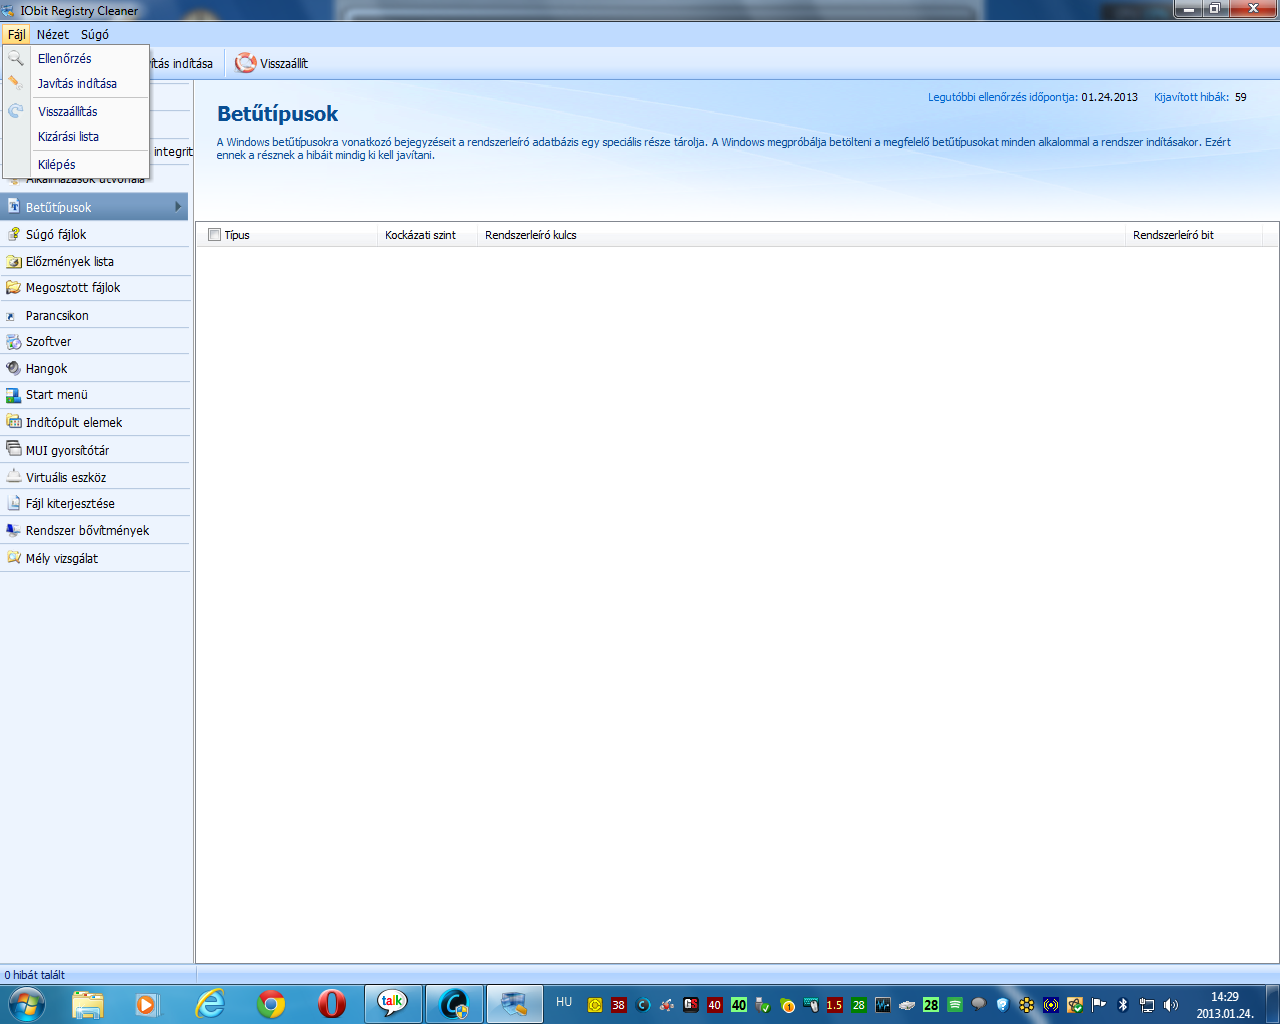Click the Előzmények lista folder icon
Viewport: 1280px width, 1024px height.
tap(14, 261)
